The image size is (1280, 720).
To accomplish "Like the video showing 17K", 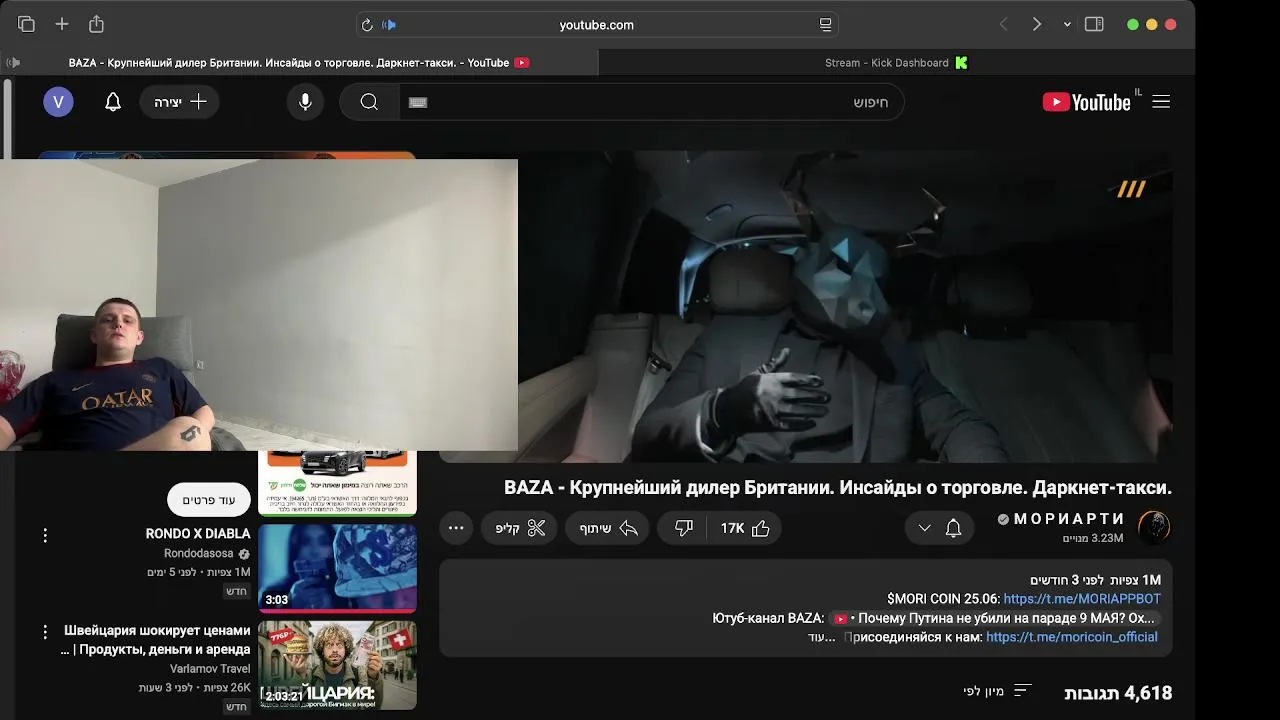I will click(746, 528).
